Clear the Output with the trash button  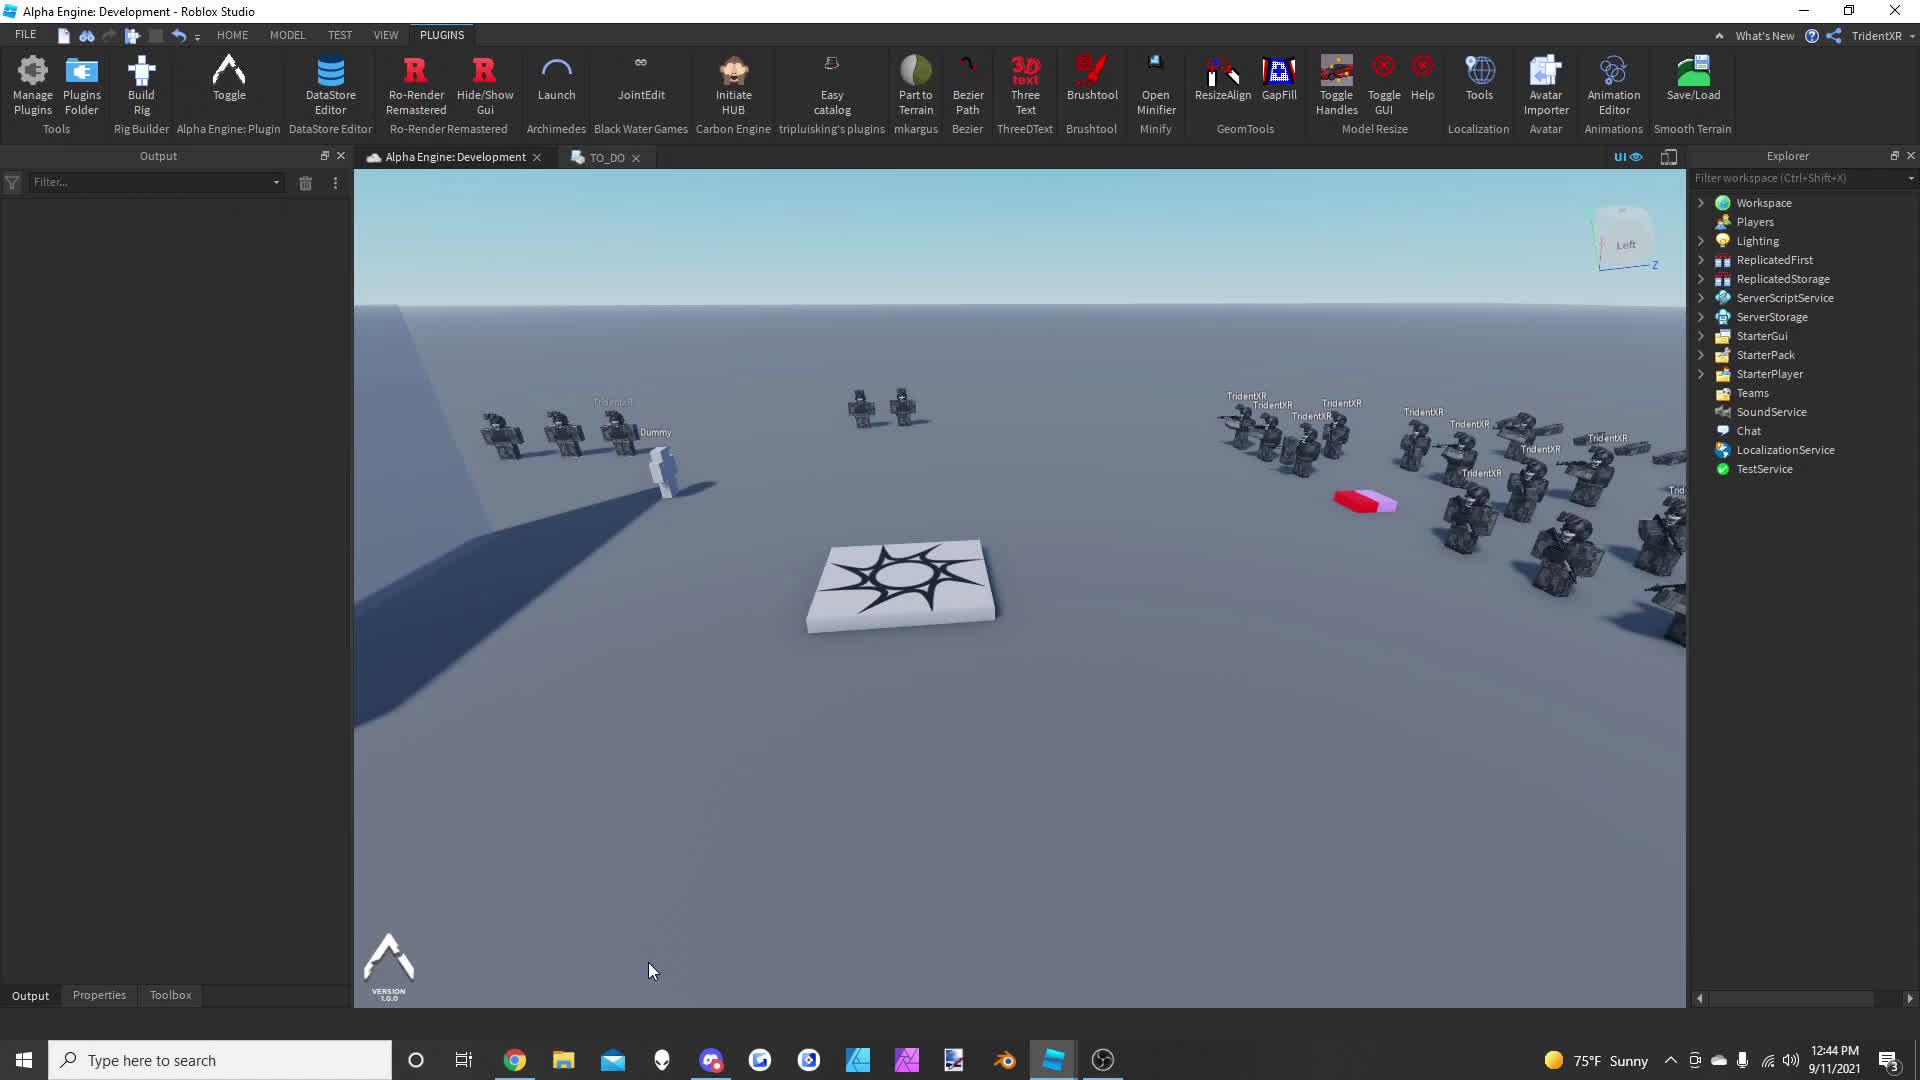click(x=306, y=183)
